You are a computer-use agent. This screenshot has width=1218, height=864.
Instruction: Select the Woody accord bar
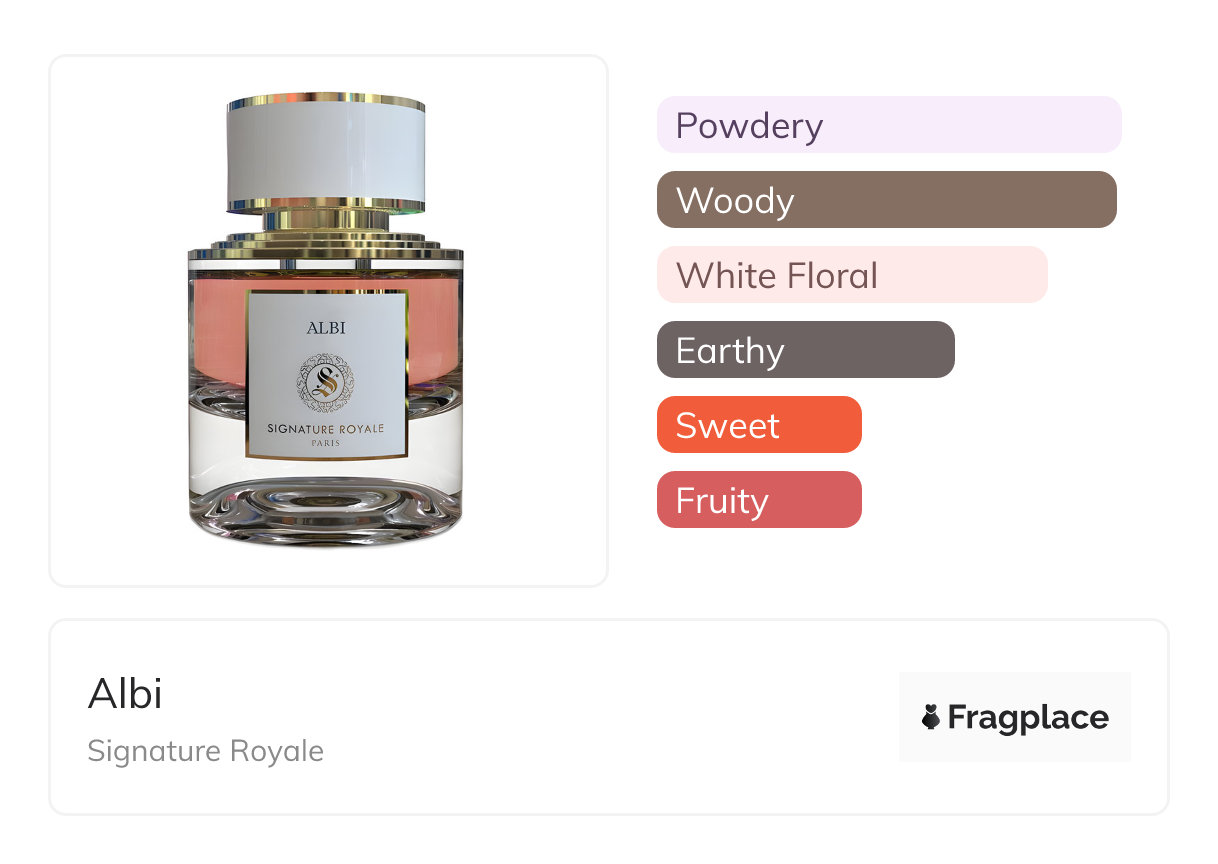(887, 200)
